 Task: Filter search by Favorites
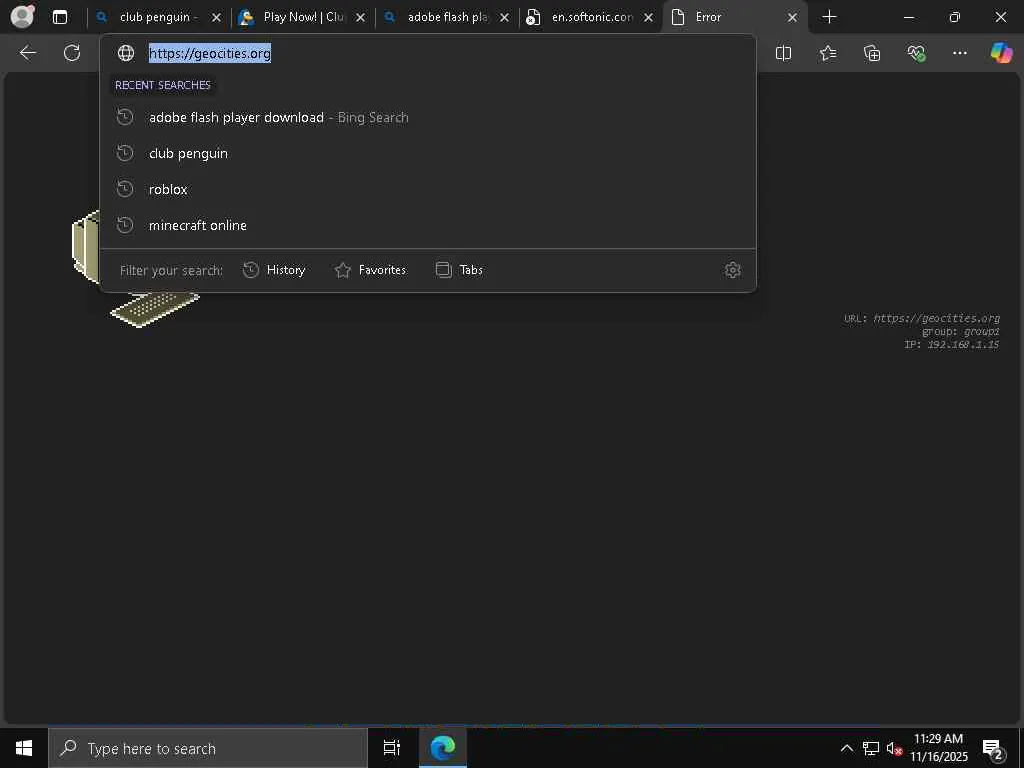370,270
